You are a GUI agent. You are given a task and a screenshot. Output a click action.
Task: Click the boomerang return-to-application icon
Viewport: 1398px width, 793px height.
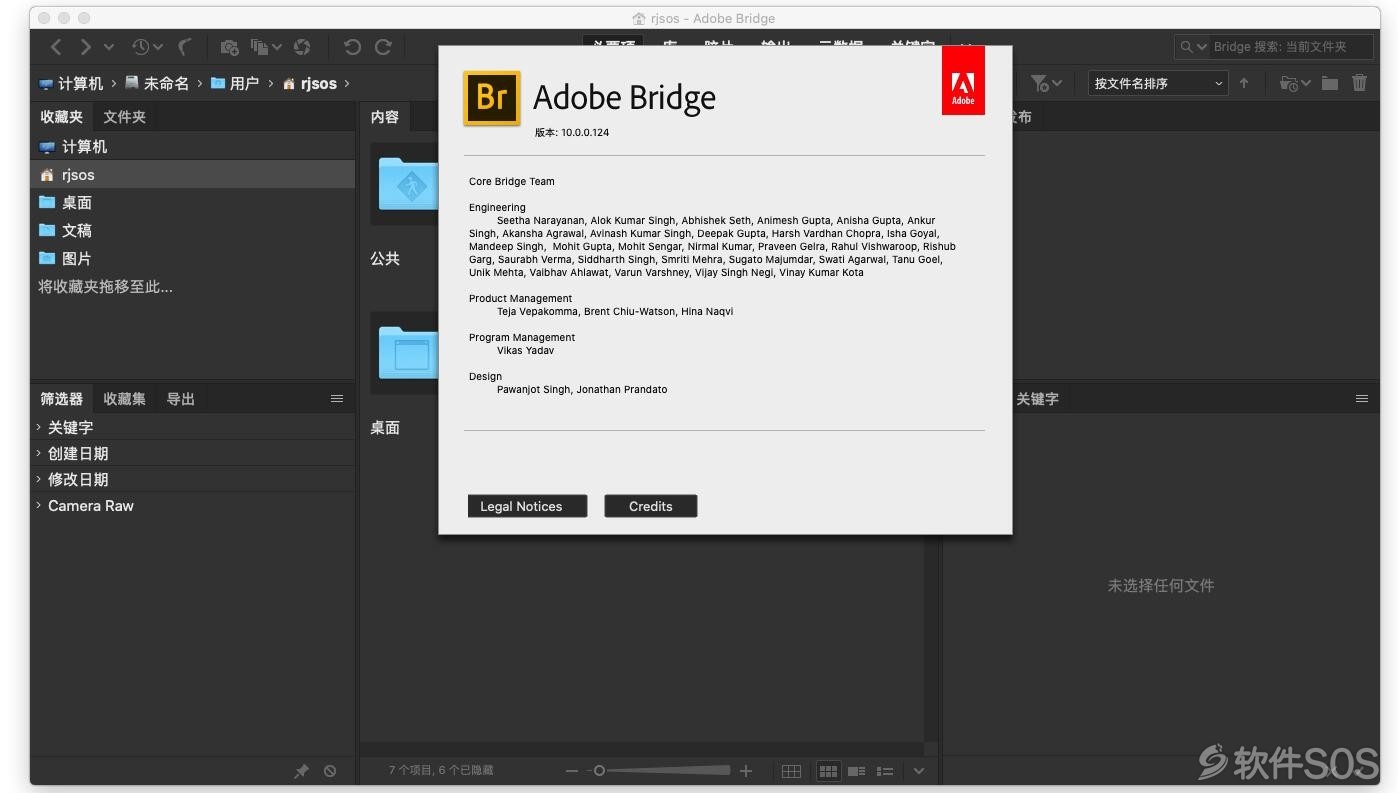(x=185, y=47)
